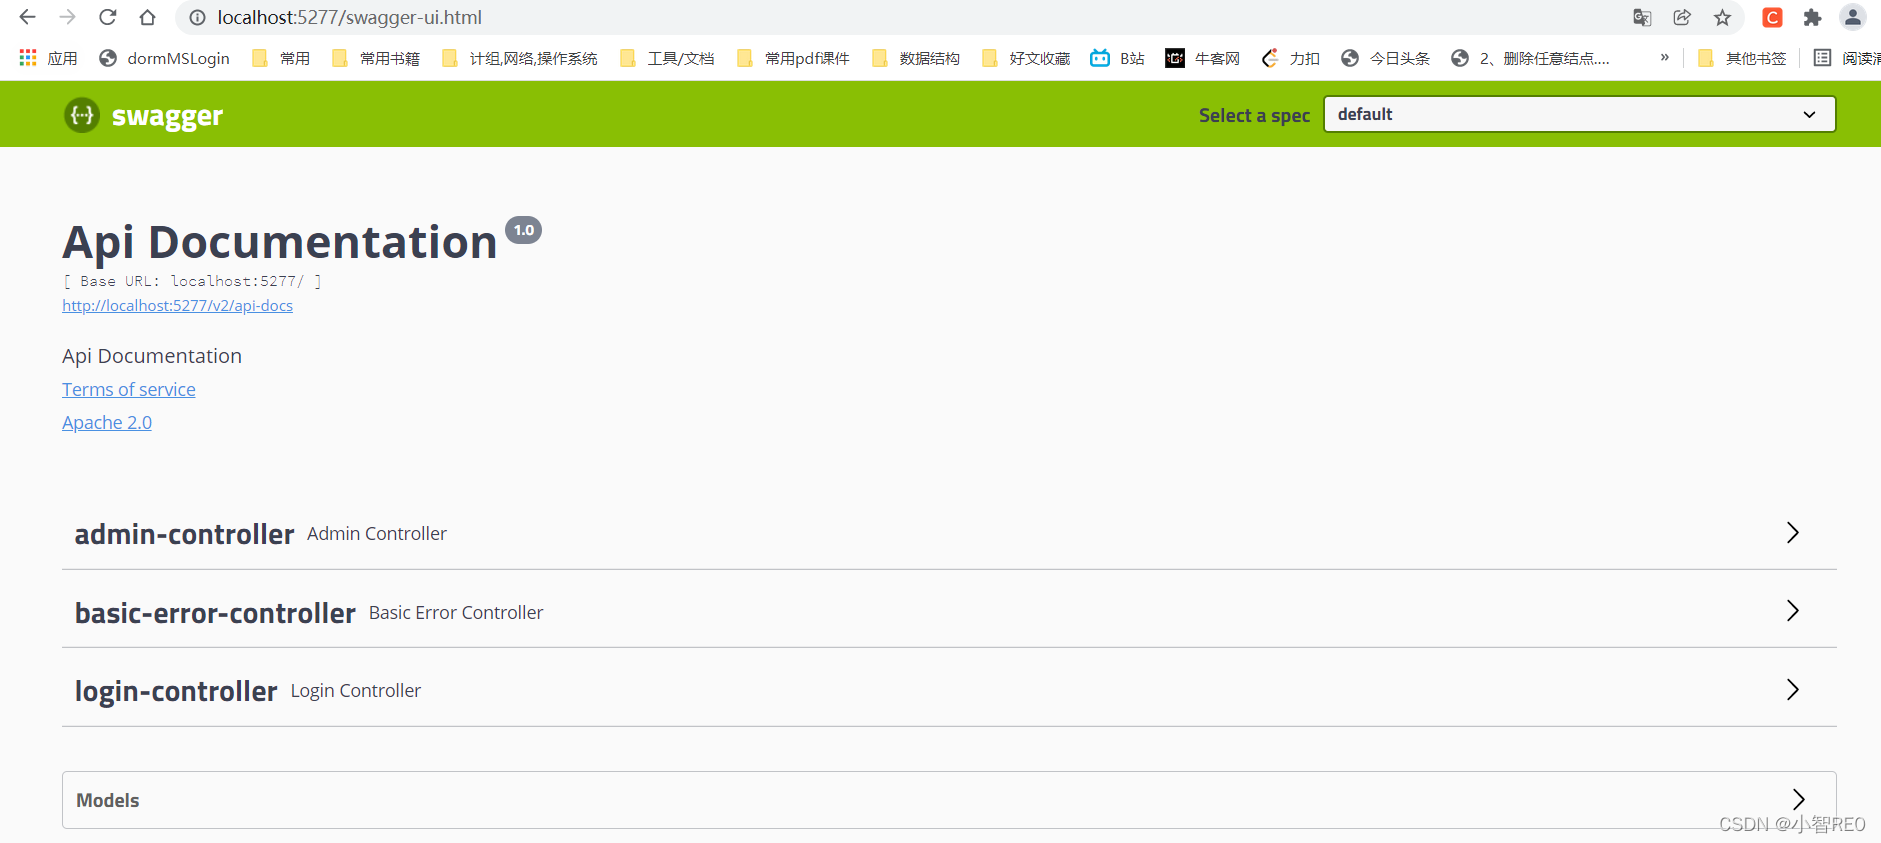Open the B站 bookmark
The image size is (1881, 843).
click(x=1117, y=58)
